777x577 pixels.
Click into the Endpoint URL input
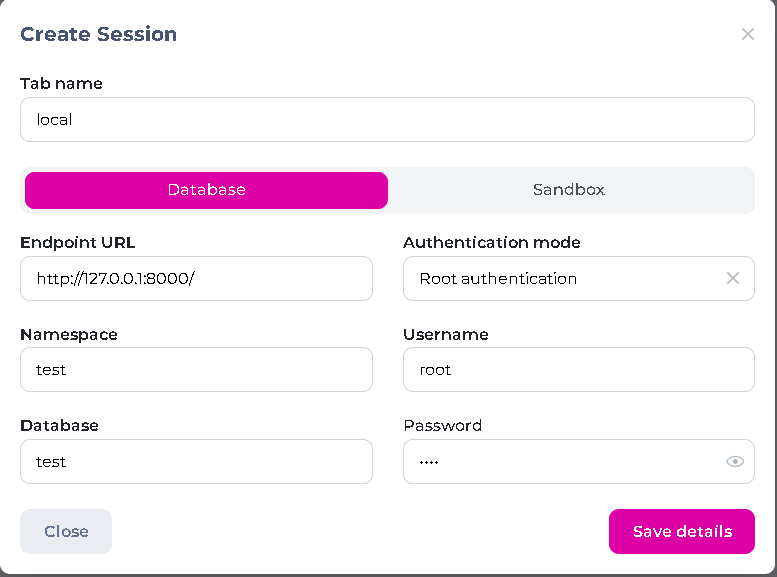click(x=196, y=279)
